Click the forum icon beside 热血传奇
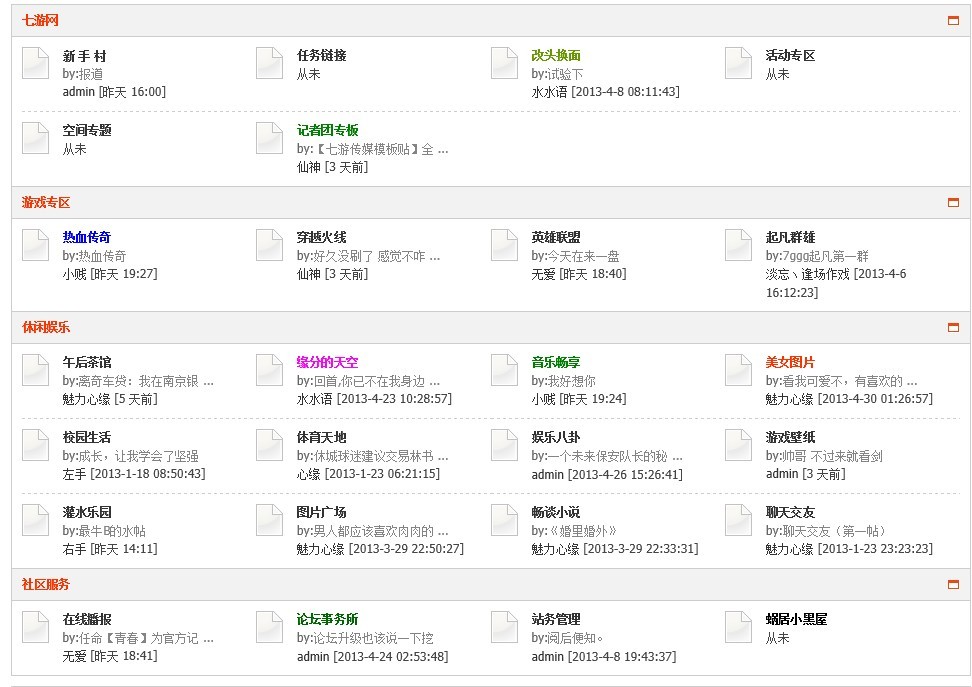The image size is (972, 687). (35, 246)
